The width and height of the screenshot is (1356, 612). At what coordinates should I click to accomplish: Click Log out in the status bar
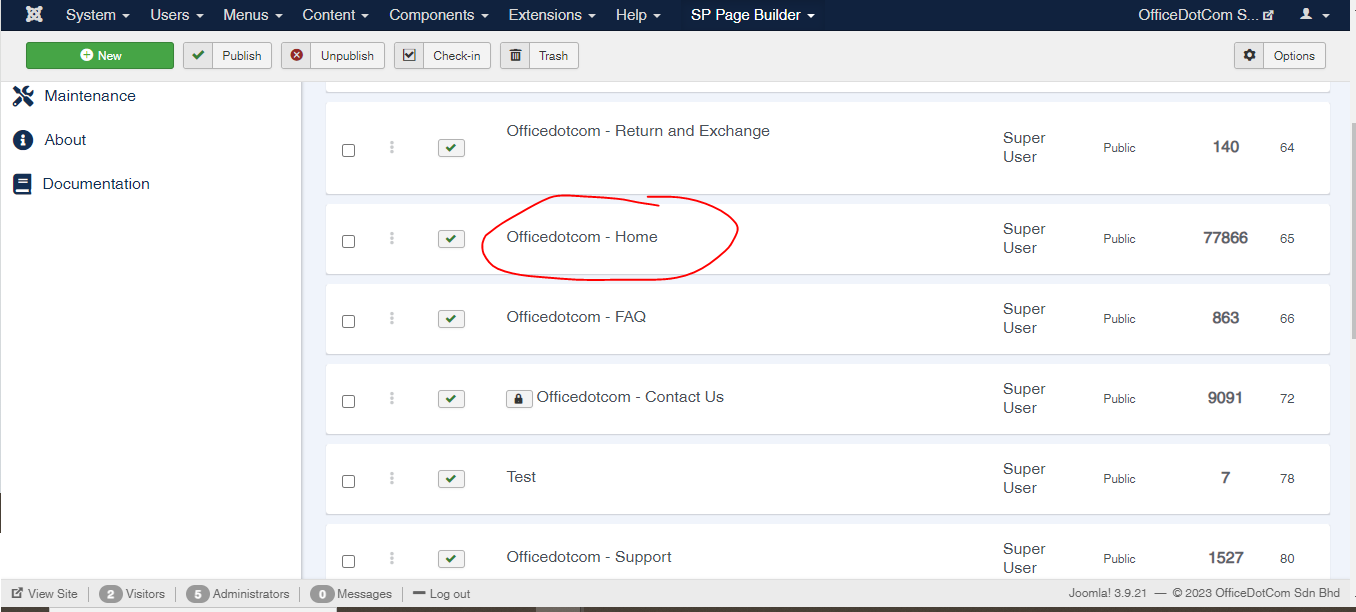coord(441,594)
